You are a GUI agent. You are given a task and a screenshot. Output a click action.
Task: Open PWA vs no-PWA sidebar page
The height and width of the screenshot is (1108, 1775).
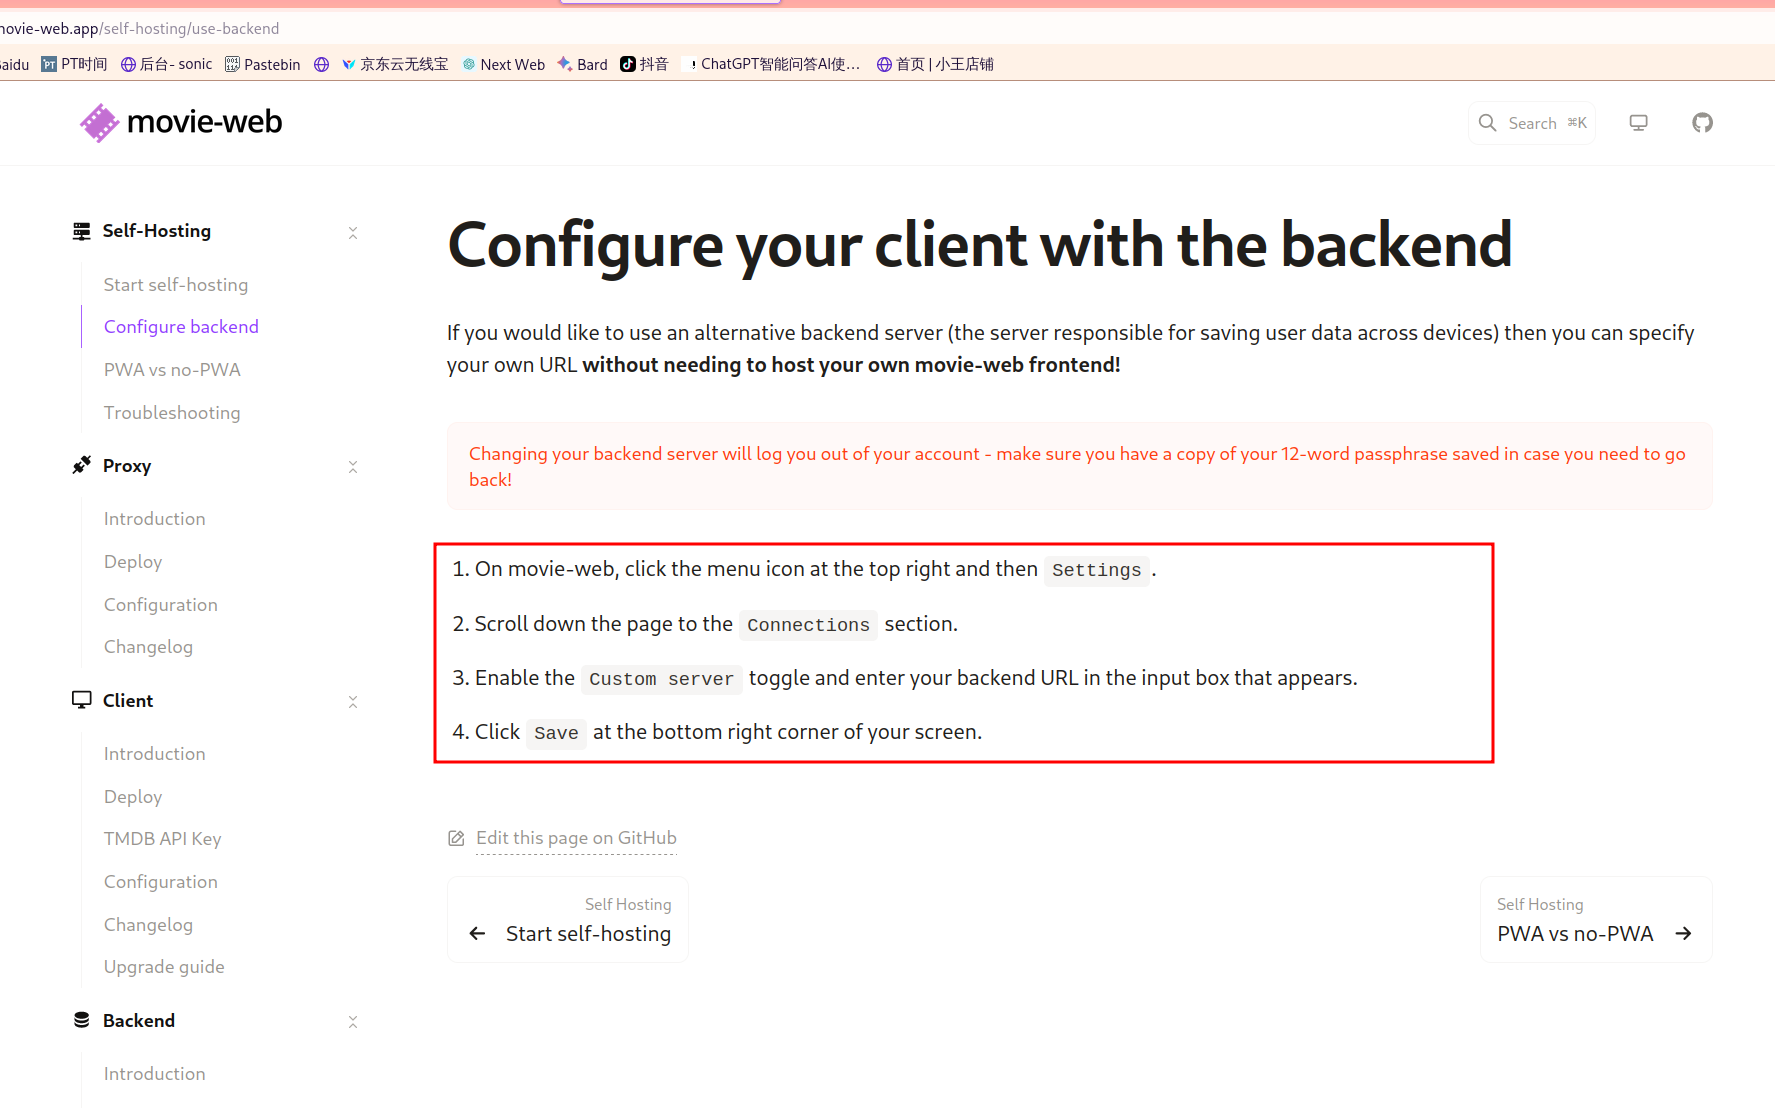point(172,370)
